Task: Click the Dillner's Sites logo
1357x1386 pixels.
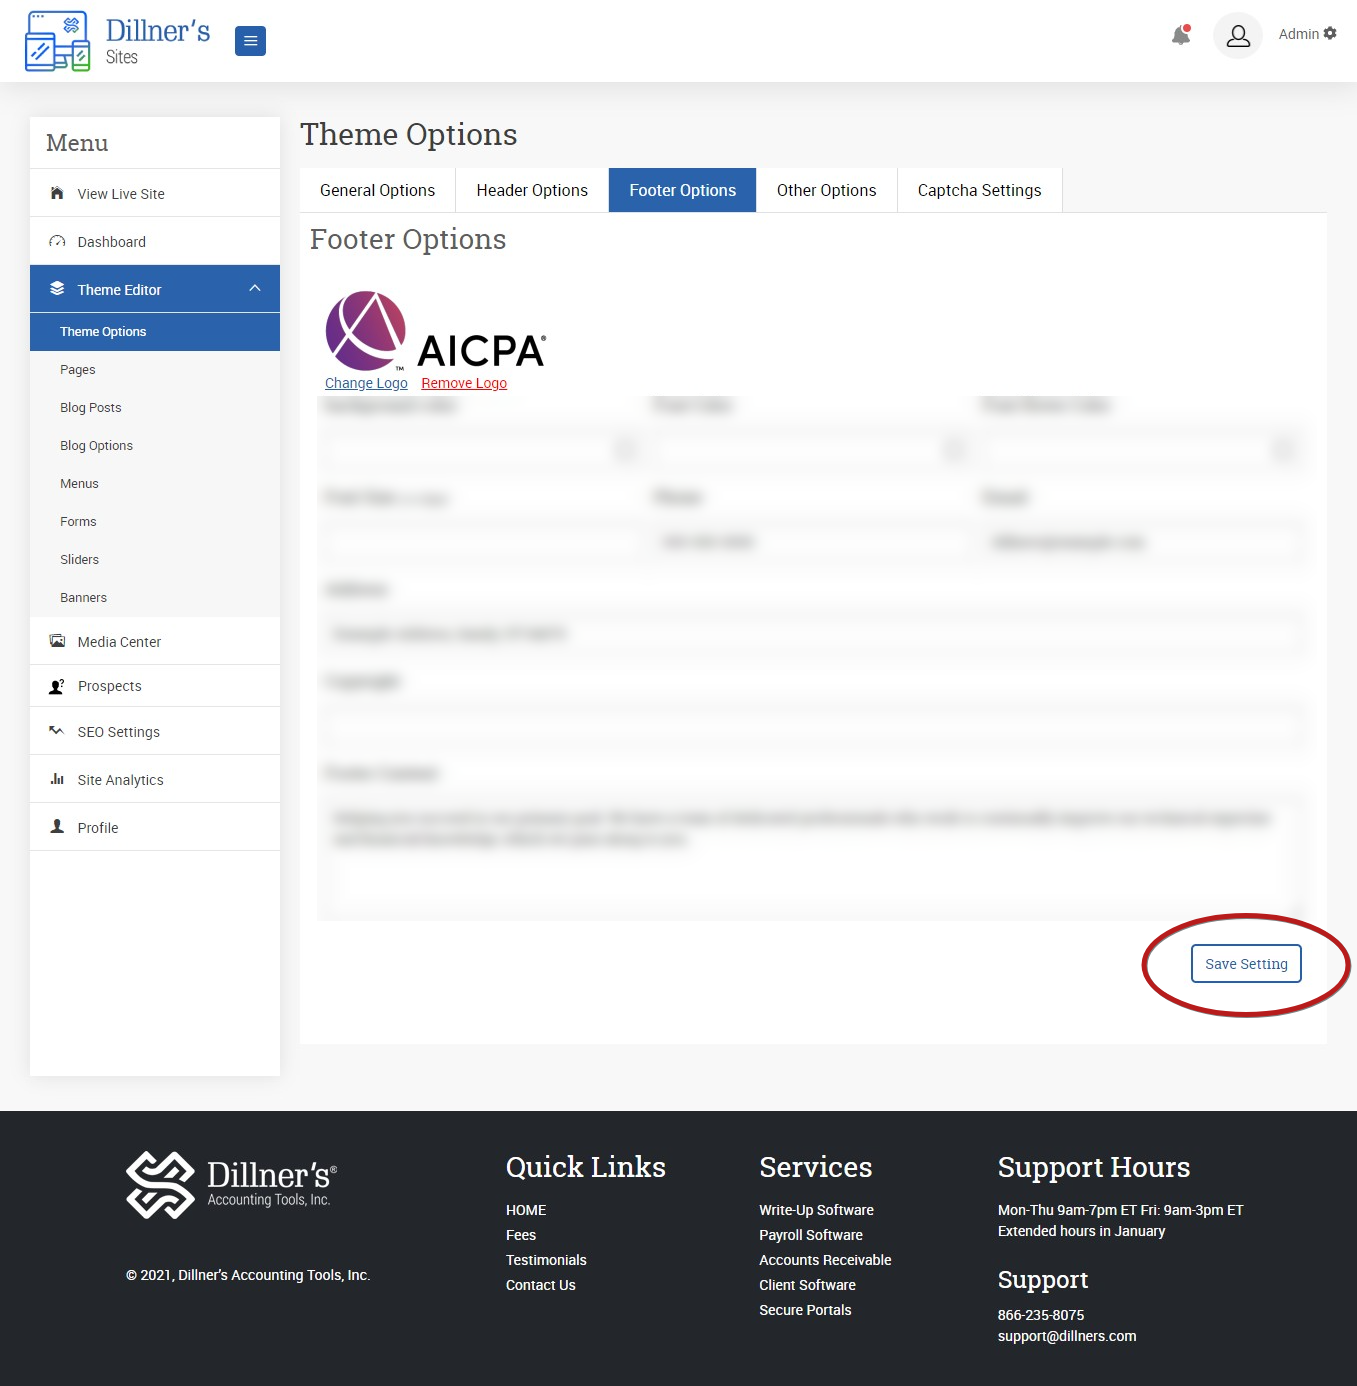Action: pos(118,41)
